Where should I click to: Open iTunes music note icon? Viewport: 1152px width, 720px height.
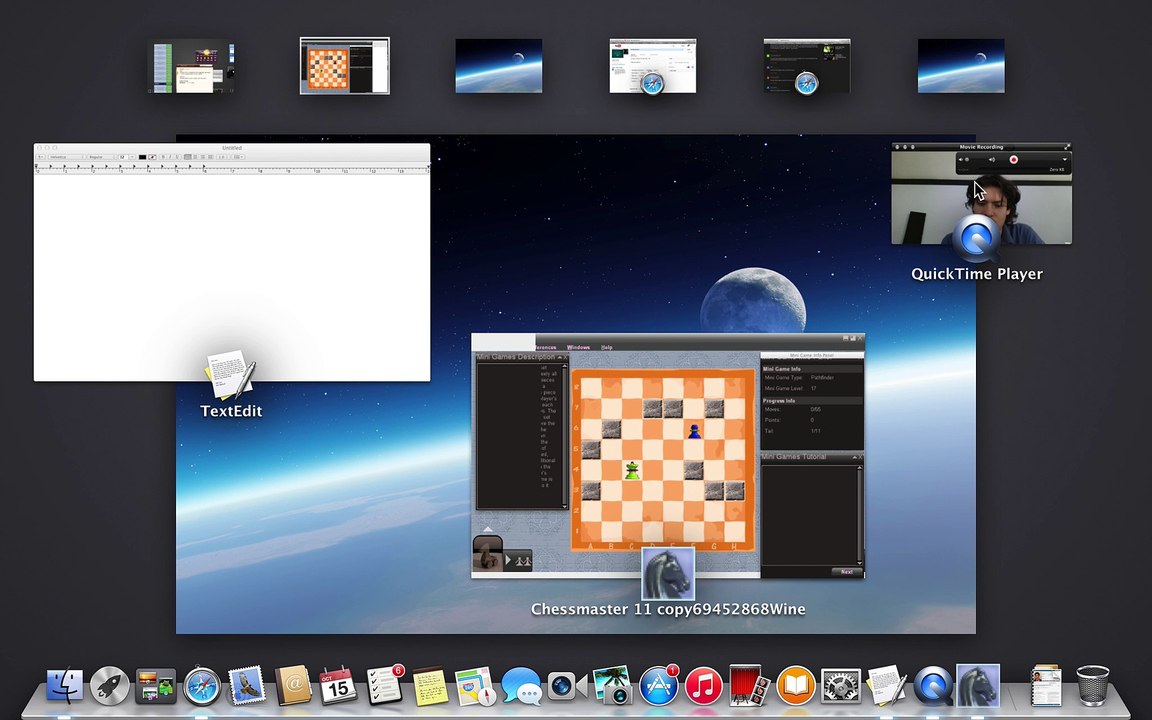[703, 685]
